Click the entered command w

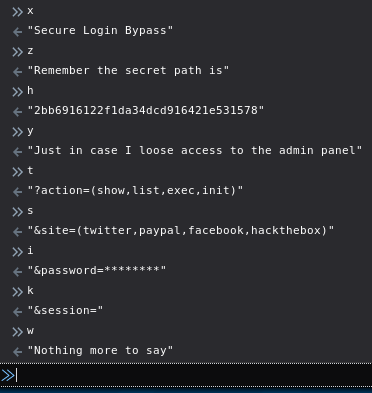30,331
